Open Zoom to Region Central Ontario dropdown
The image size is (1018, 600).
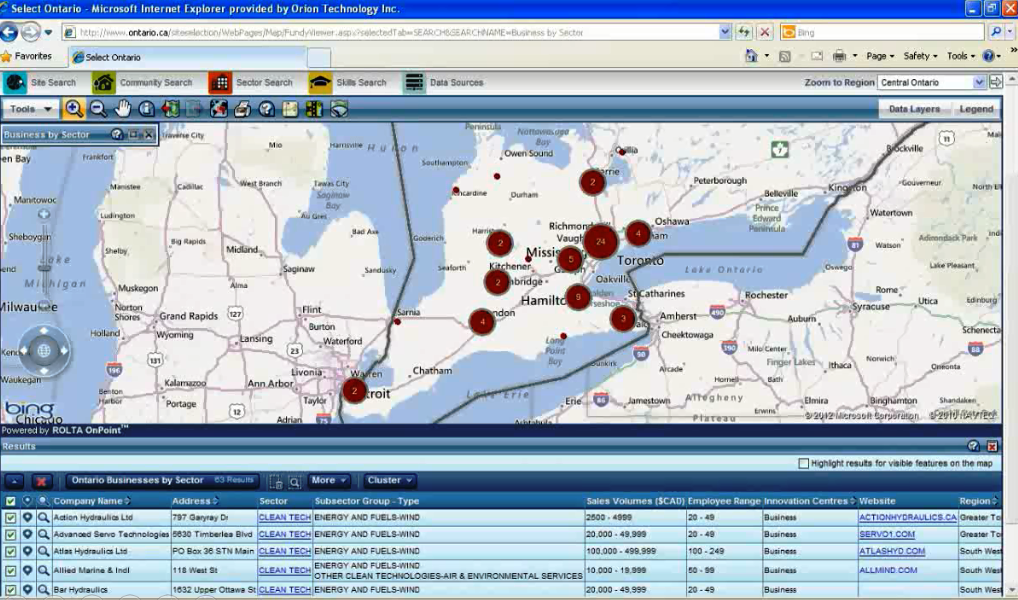932,82
